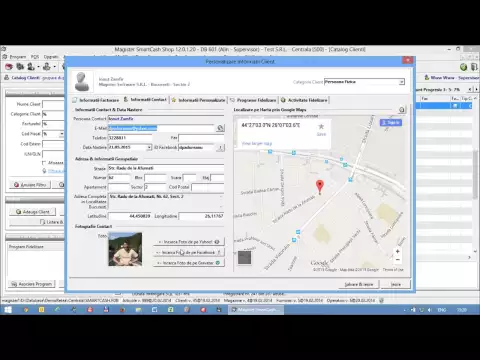Click the Salvare & Iesire button
This screenshot has height=360, width=480.
tap(359, 284)
